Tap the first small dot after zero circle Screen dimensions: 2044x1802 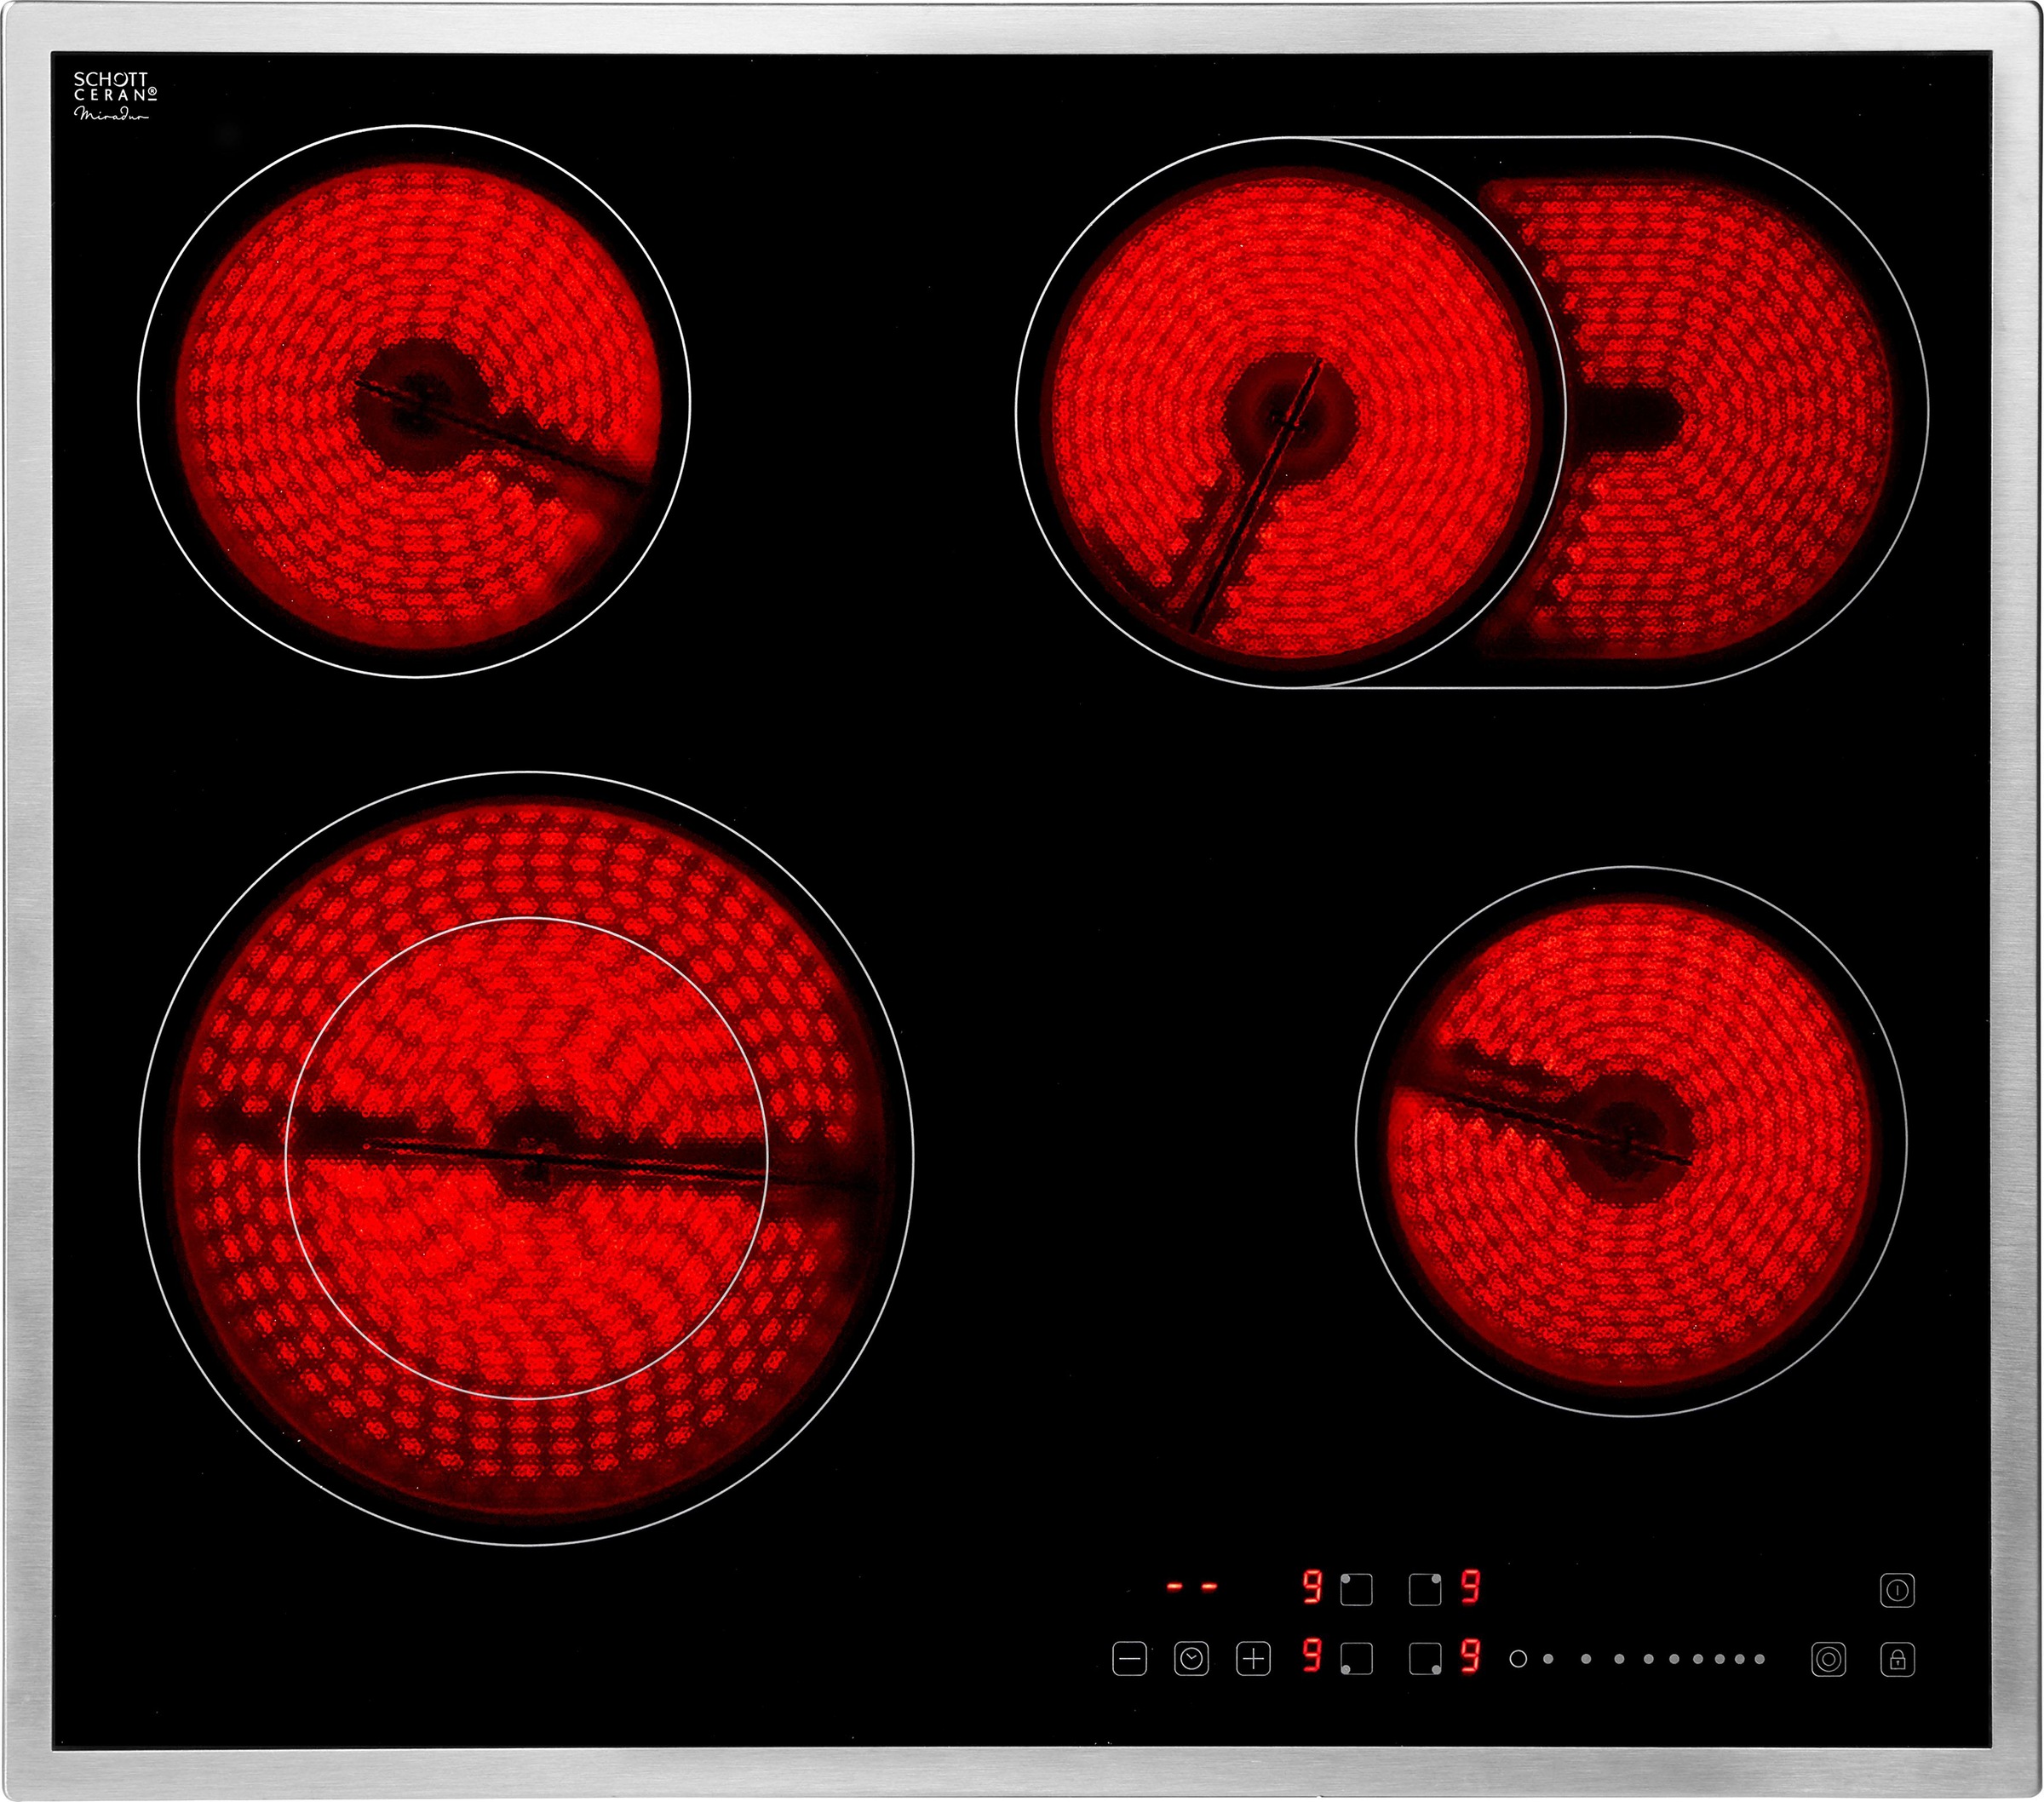pyautogui.click(x=1548, y=1659)
